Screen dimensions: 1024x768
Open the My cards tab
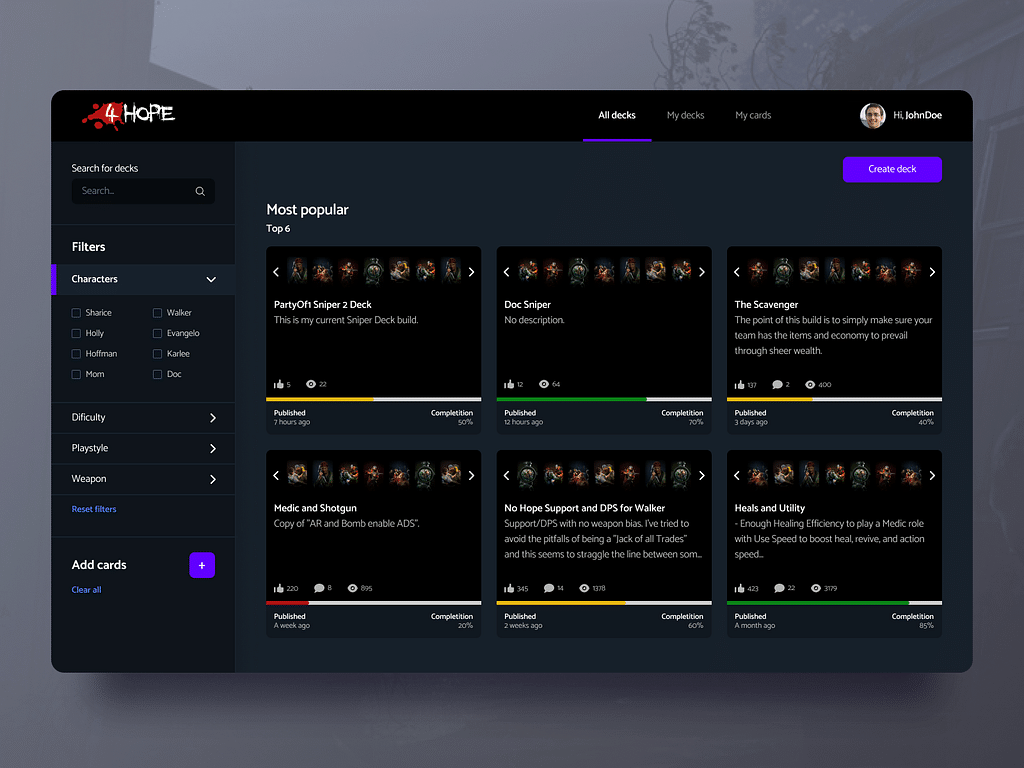coord(753,115)
